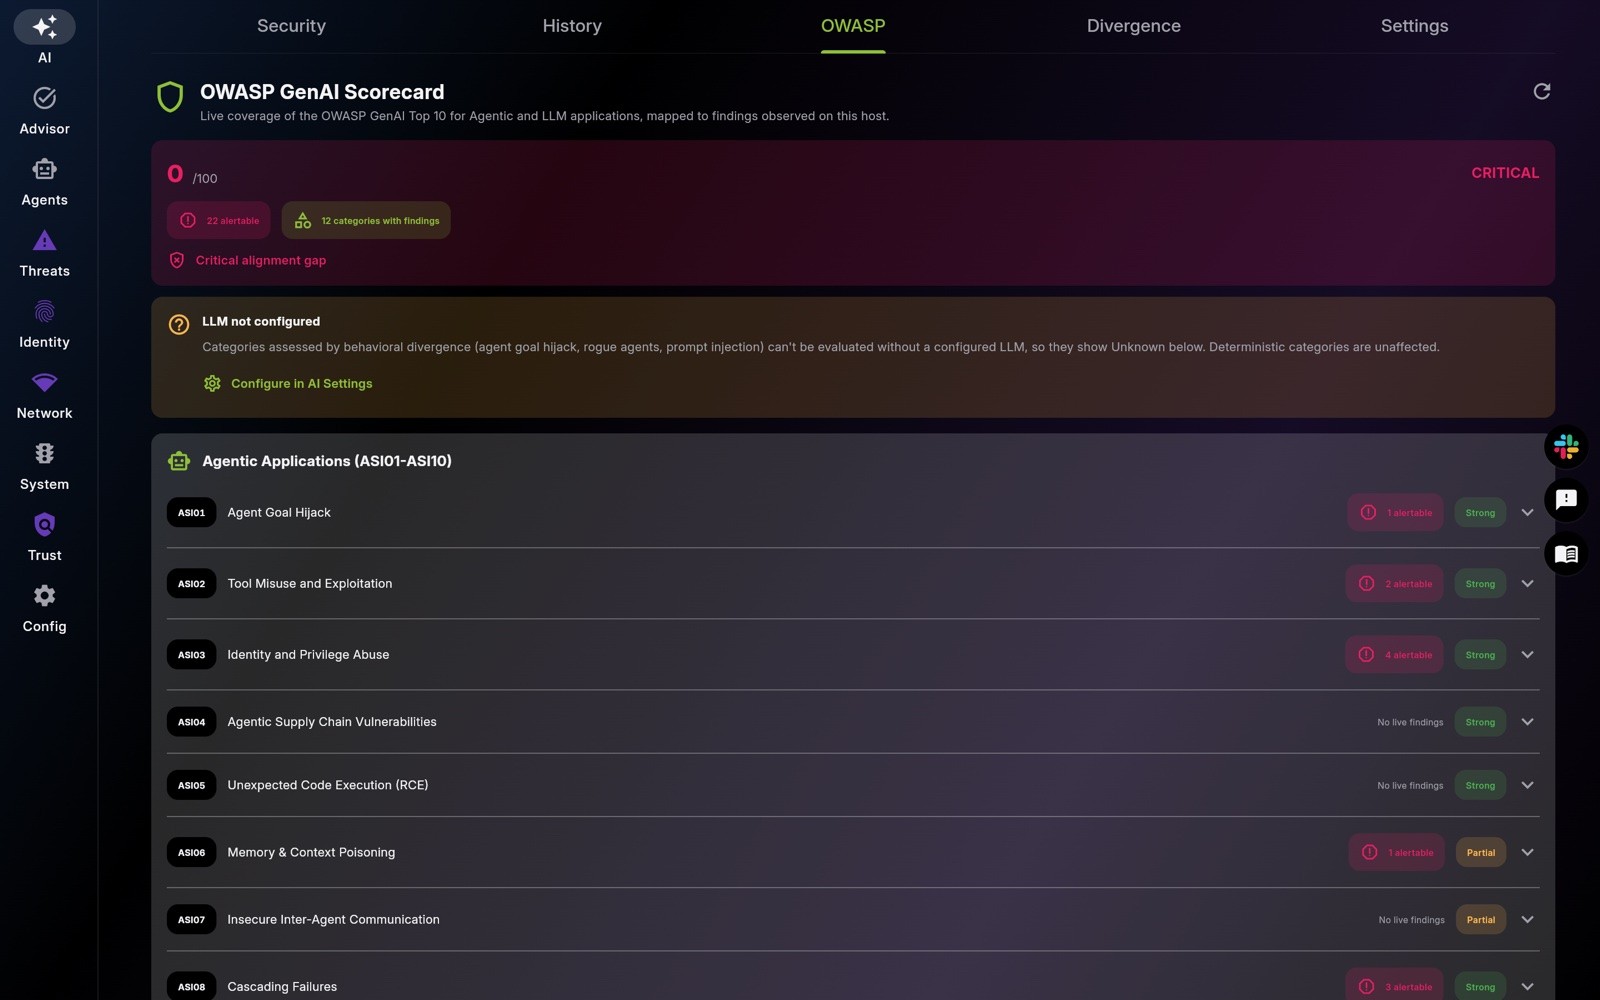The width and height of the screenshot is (1600, 1000).
Task: Open the System icon in sidebar
Action: point(44,453)
